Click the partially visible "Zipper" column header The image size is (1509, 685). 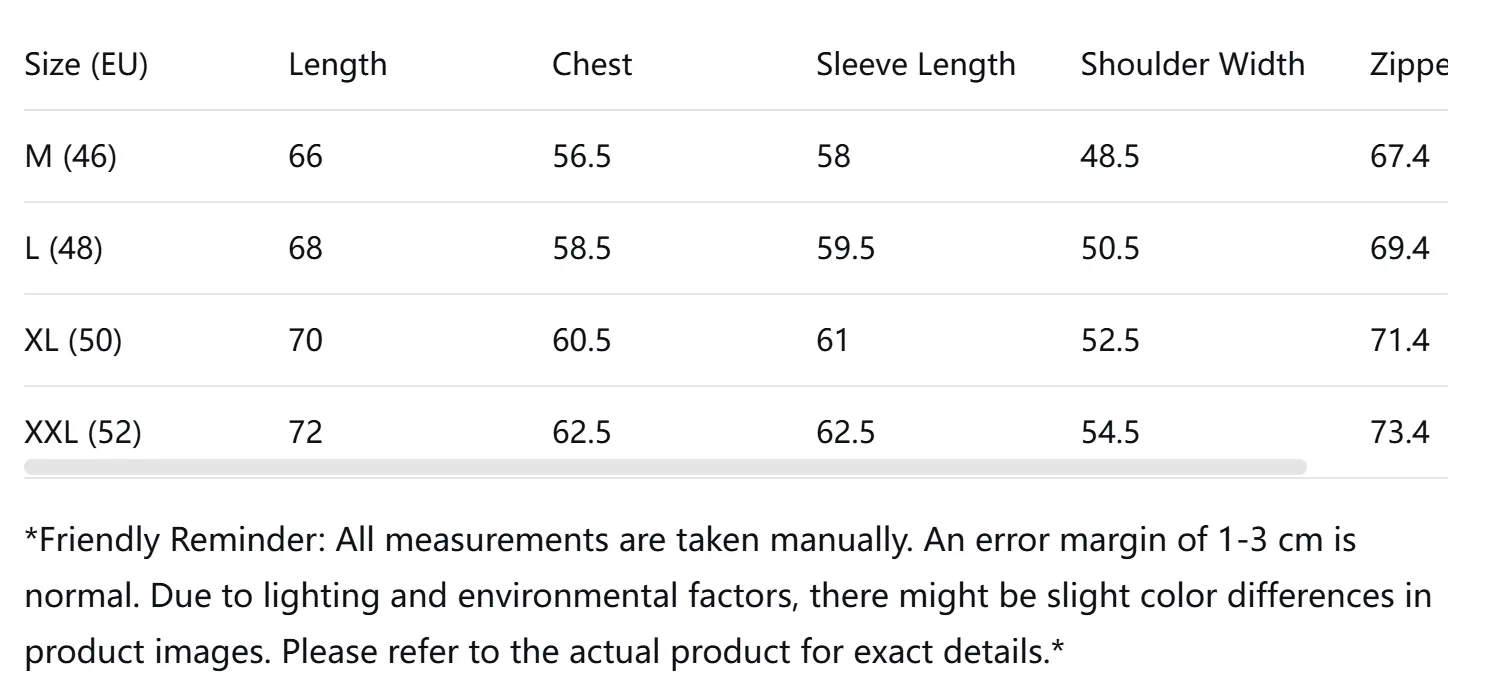pos(1408,65)
